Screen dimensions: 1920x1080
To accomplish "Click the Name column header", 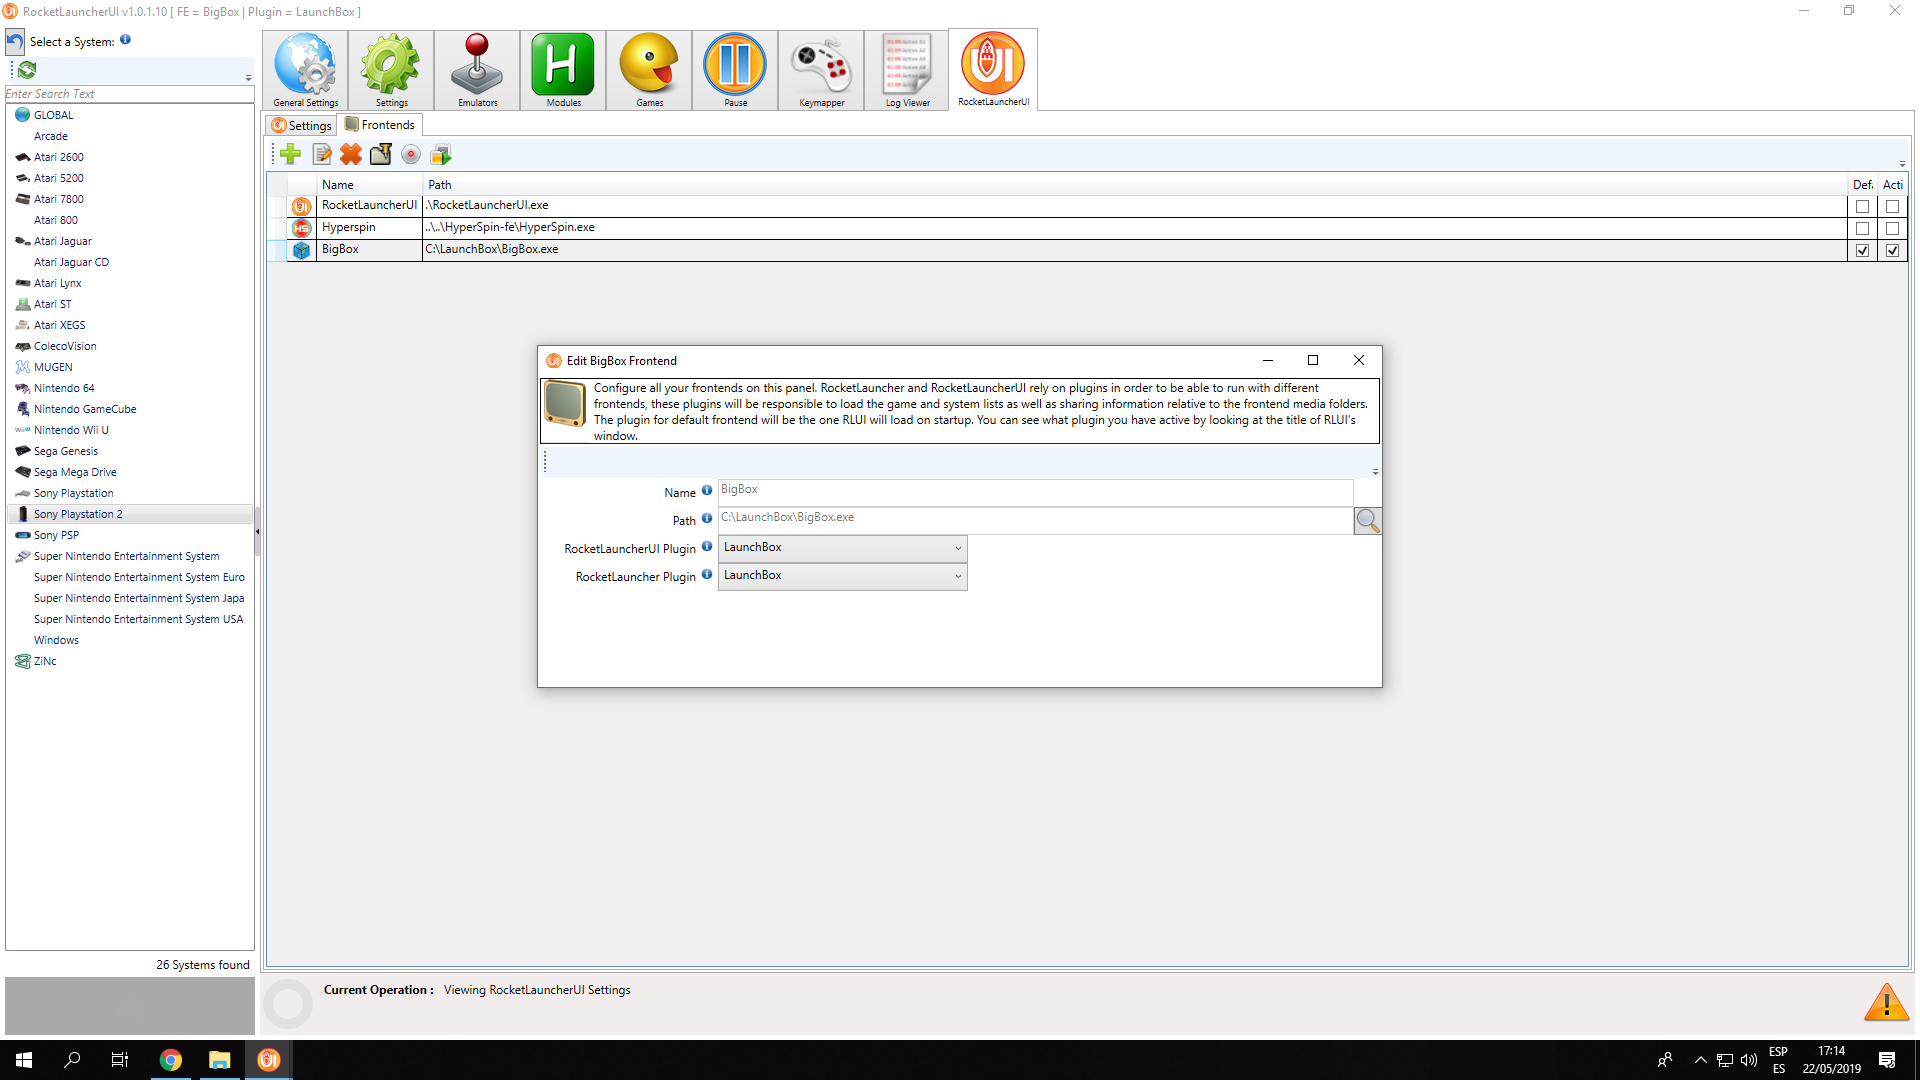I will click(x=370, y=185).
